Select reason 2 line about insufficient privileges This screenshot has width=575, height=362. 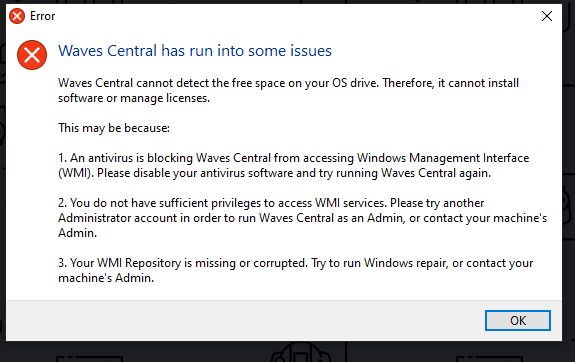pos(271,203)
